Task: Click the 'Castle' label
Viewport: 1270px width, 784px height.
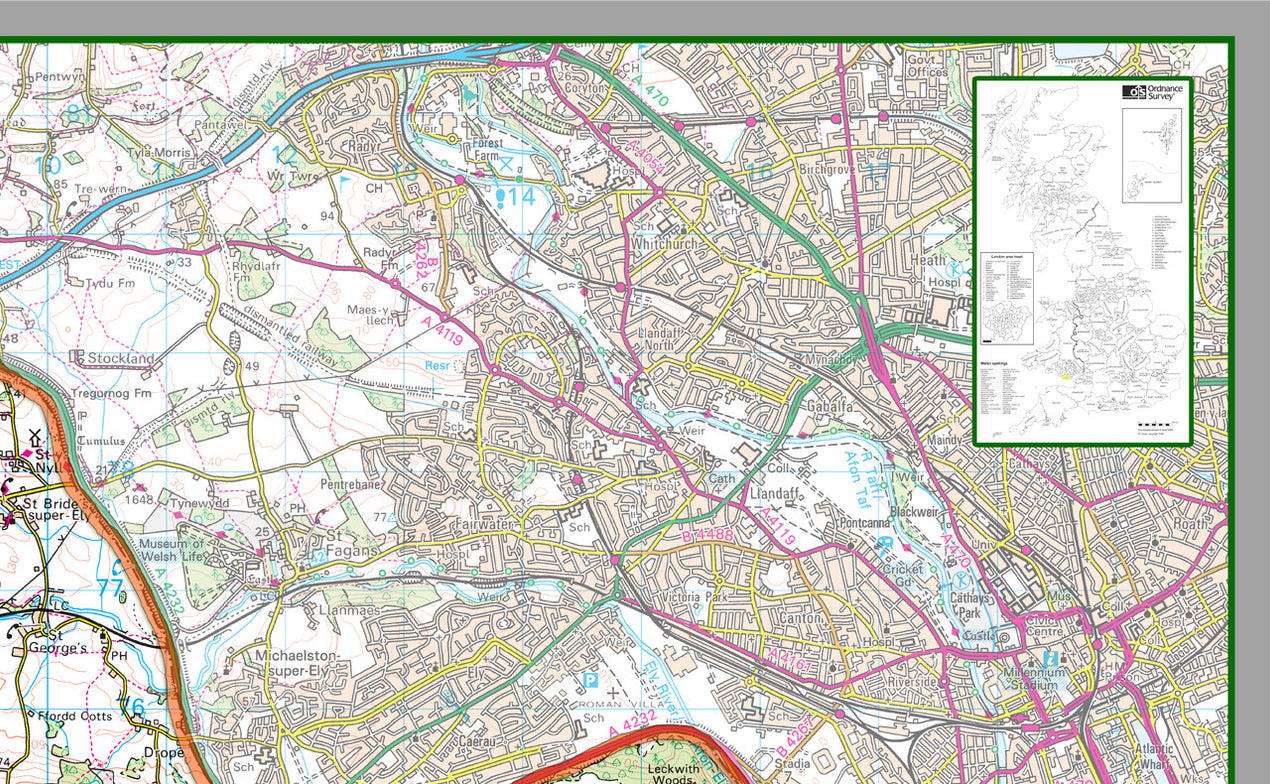Action: tap(982, 635)
